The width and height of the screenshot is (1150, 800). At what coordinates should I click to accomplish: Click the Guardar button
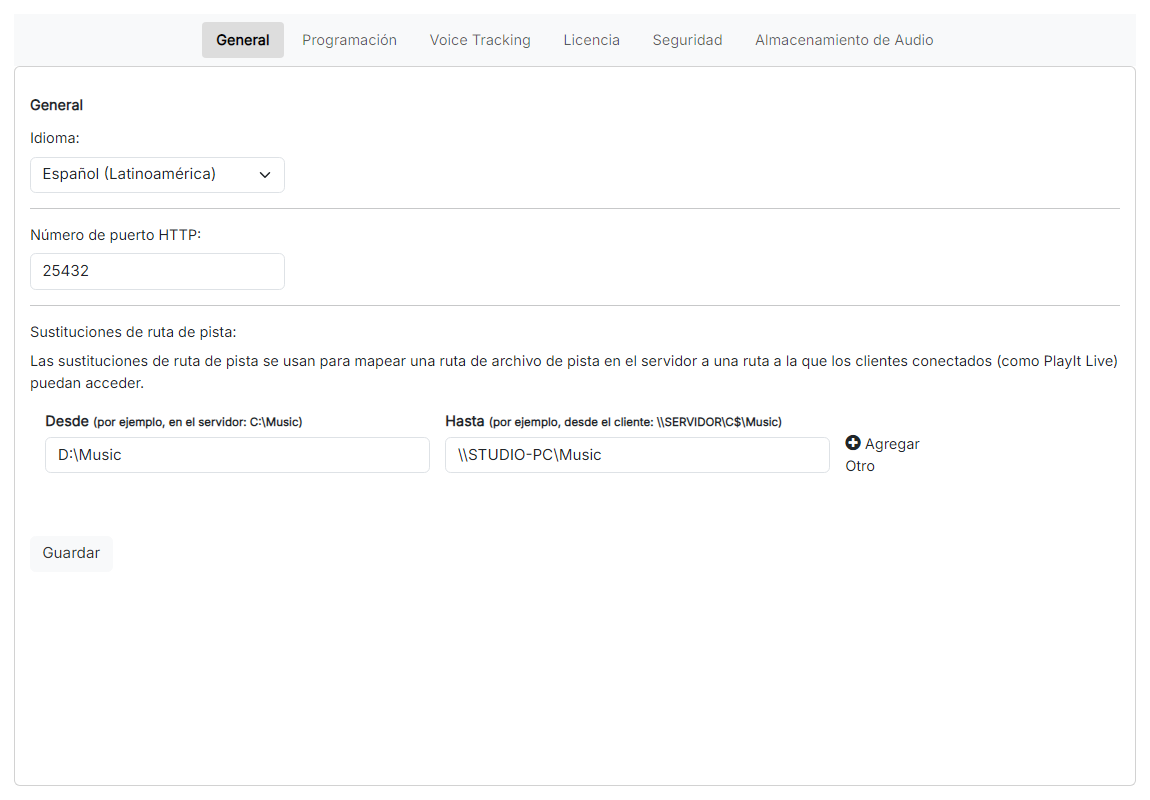[71, 553]
